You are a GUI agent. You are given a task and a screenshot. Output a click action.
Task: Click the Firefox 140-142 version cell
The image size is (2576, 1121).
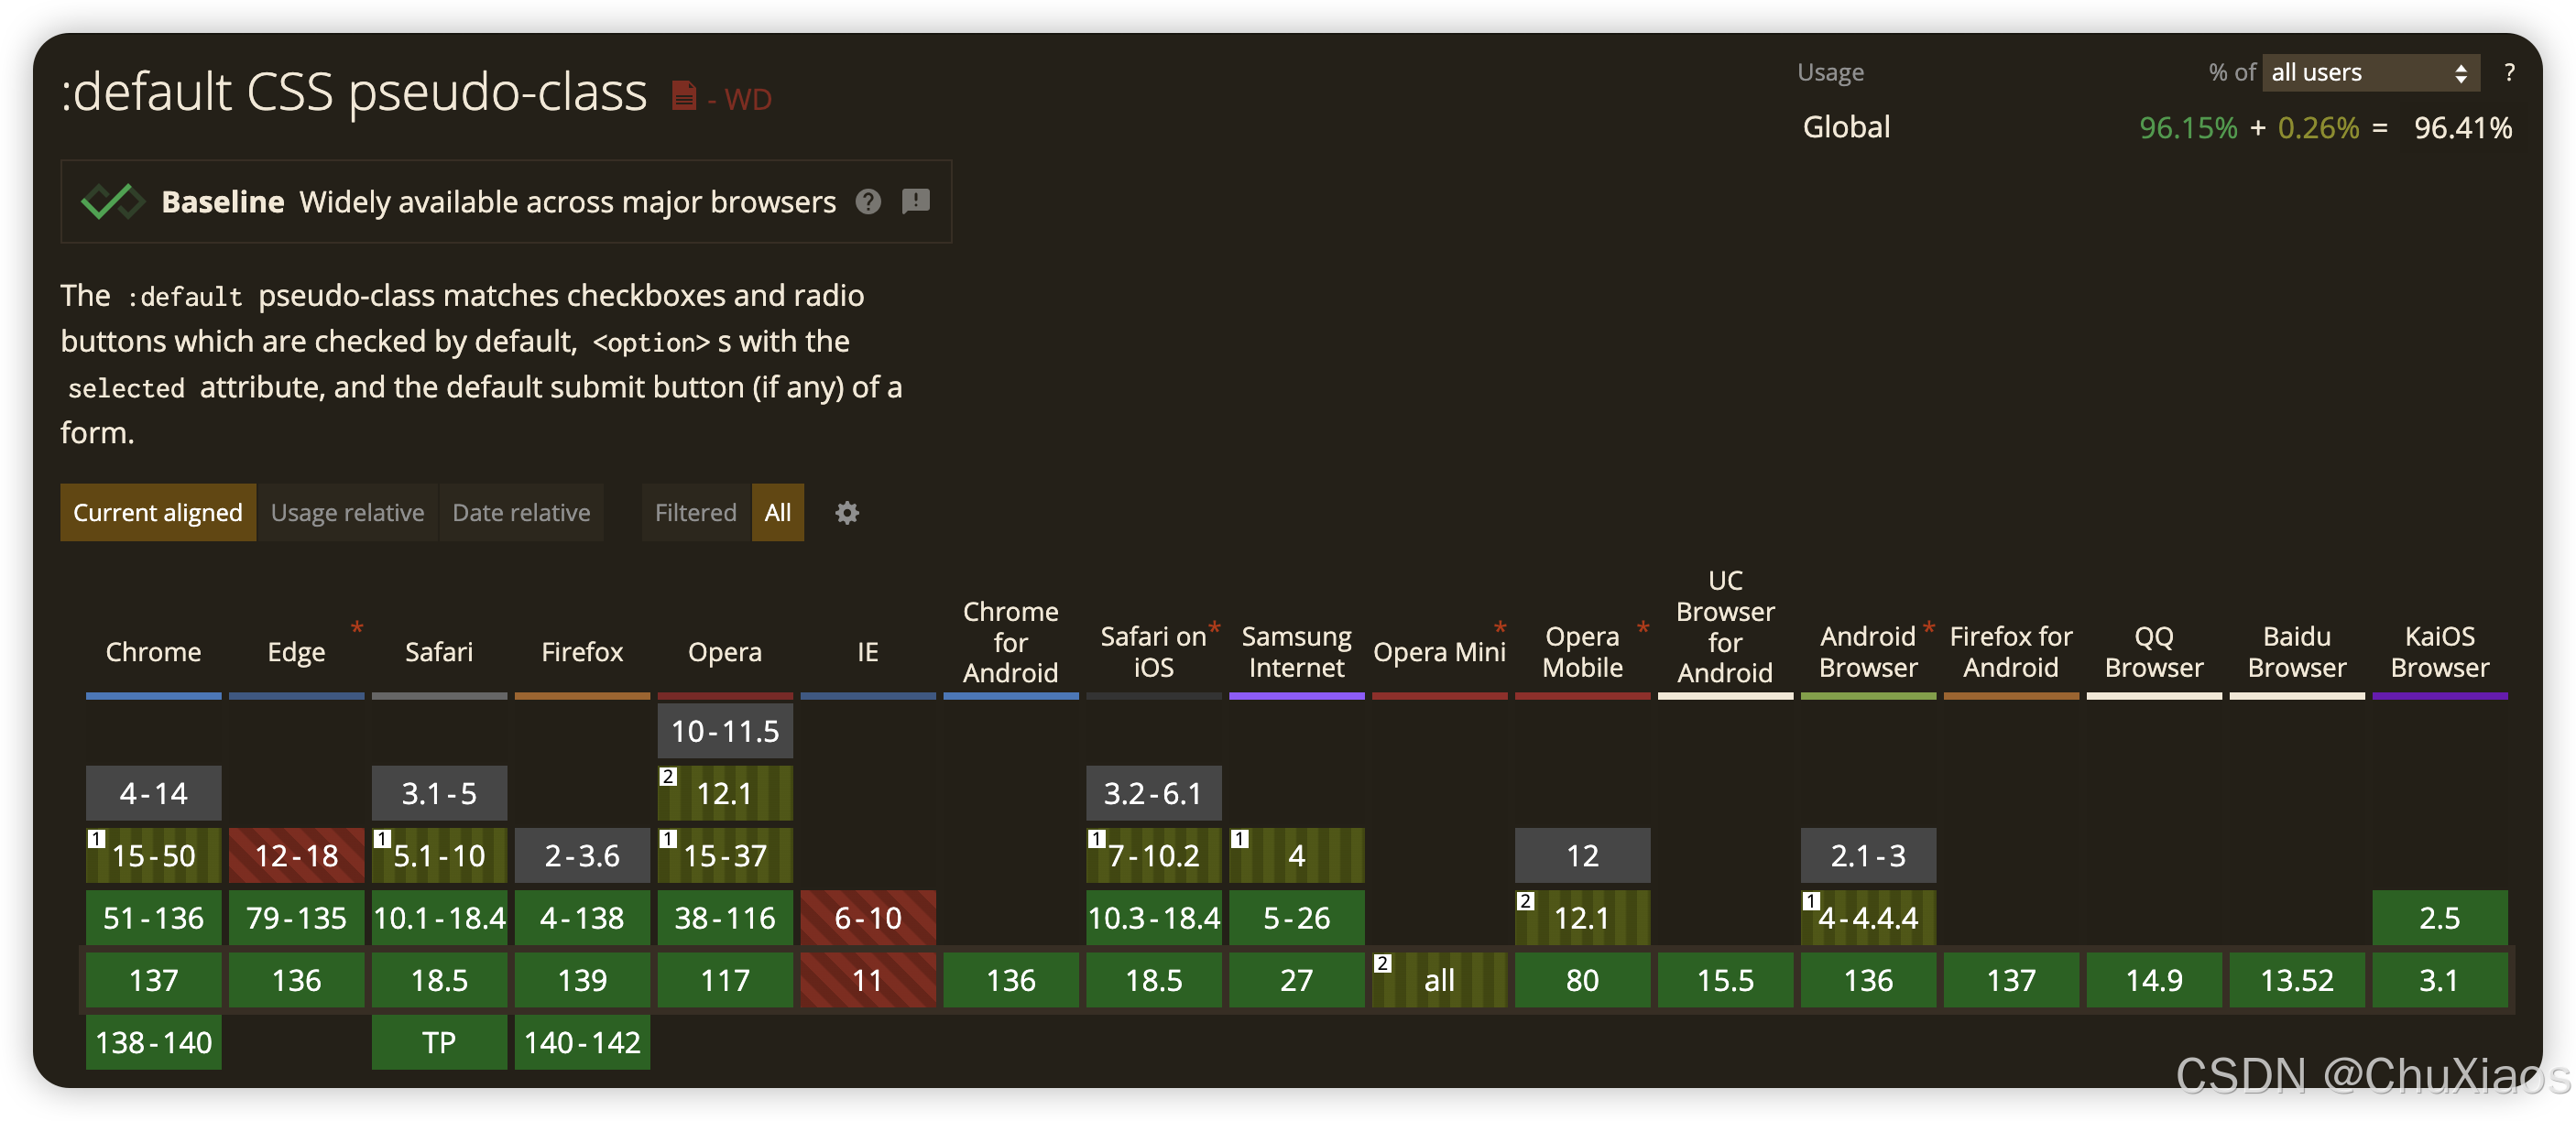coord(582,1042)
